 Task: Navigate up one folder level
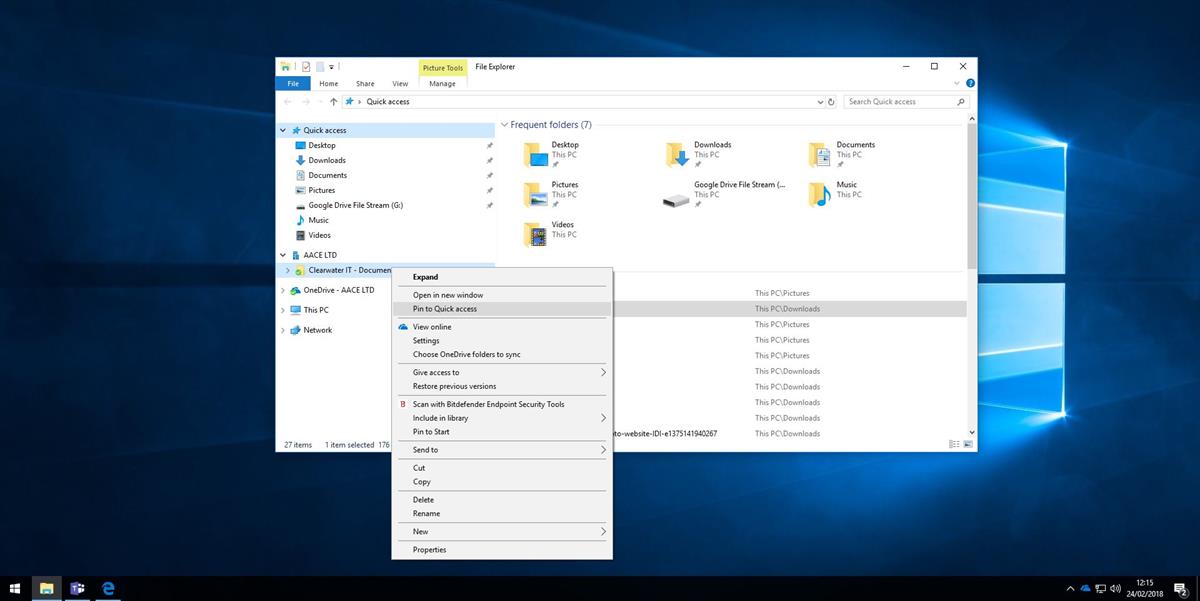tap(334, 101)
